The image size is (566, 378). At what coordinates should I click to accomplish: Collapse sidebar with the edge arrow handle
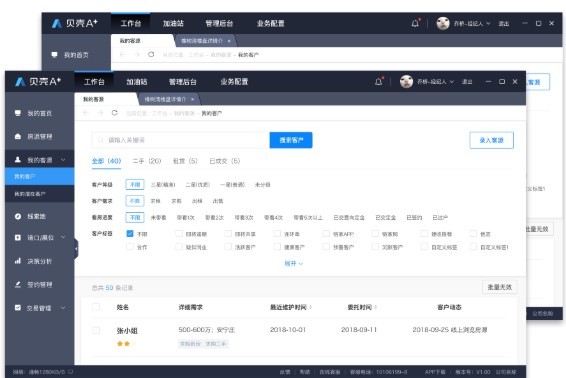76,248
